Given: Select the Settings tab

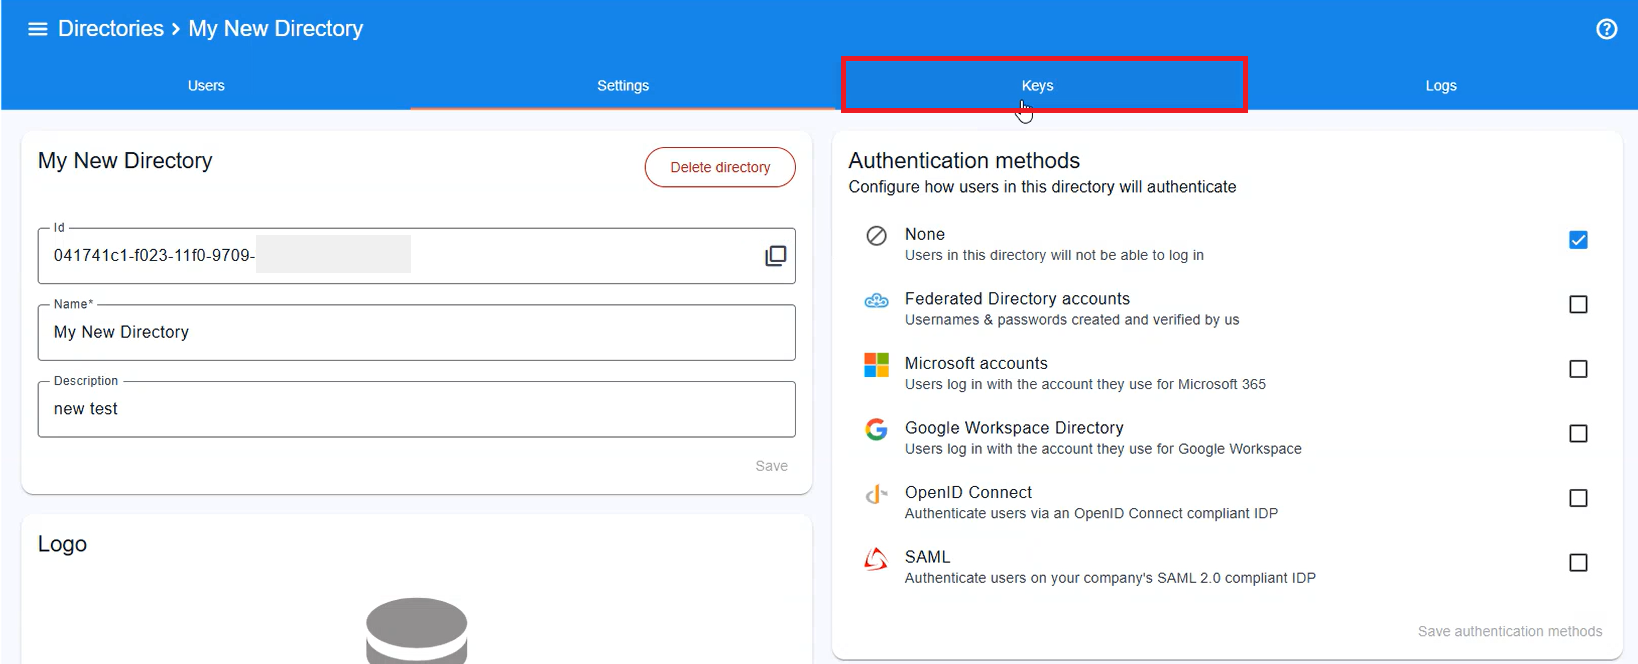Looking at the screenshot, I should tap(623, 86).
